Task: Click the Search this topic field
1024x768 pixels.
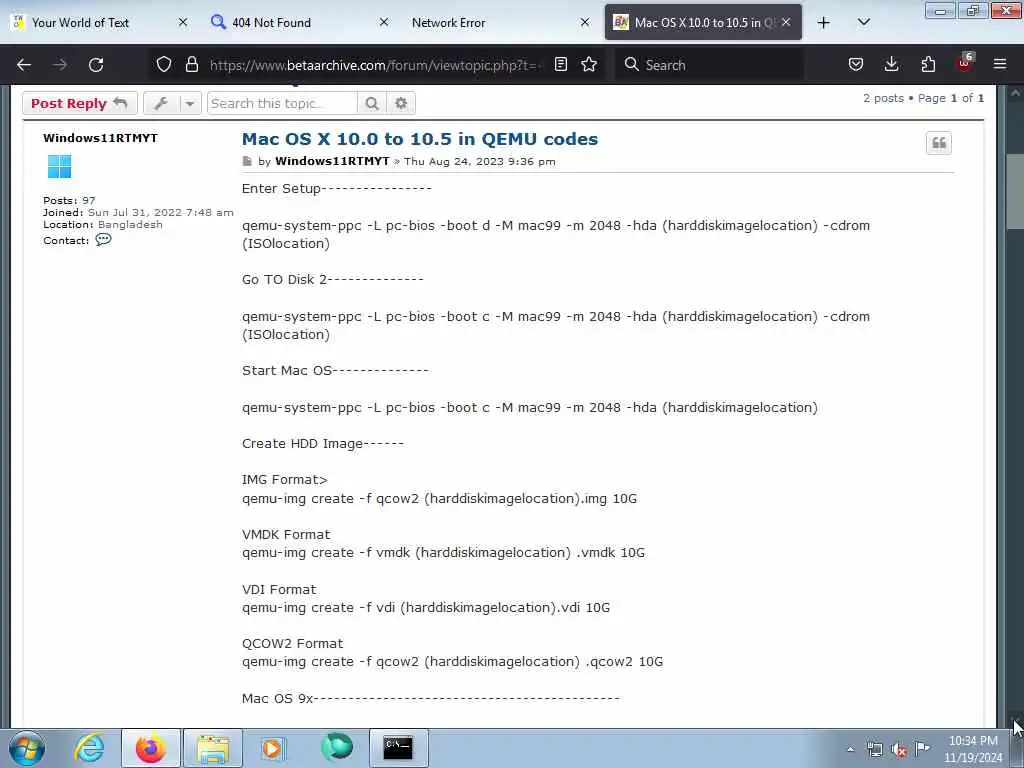Action: (282, 103)
